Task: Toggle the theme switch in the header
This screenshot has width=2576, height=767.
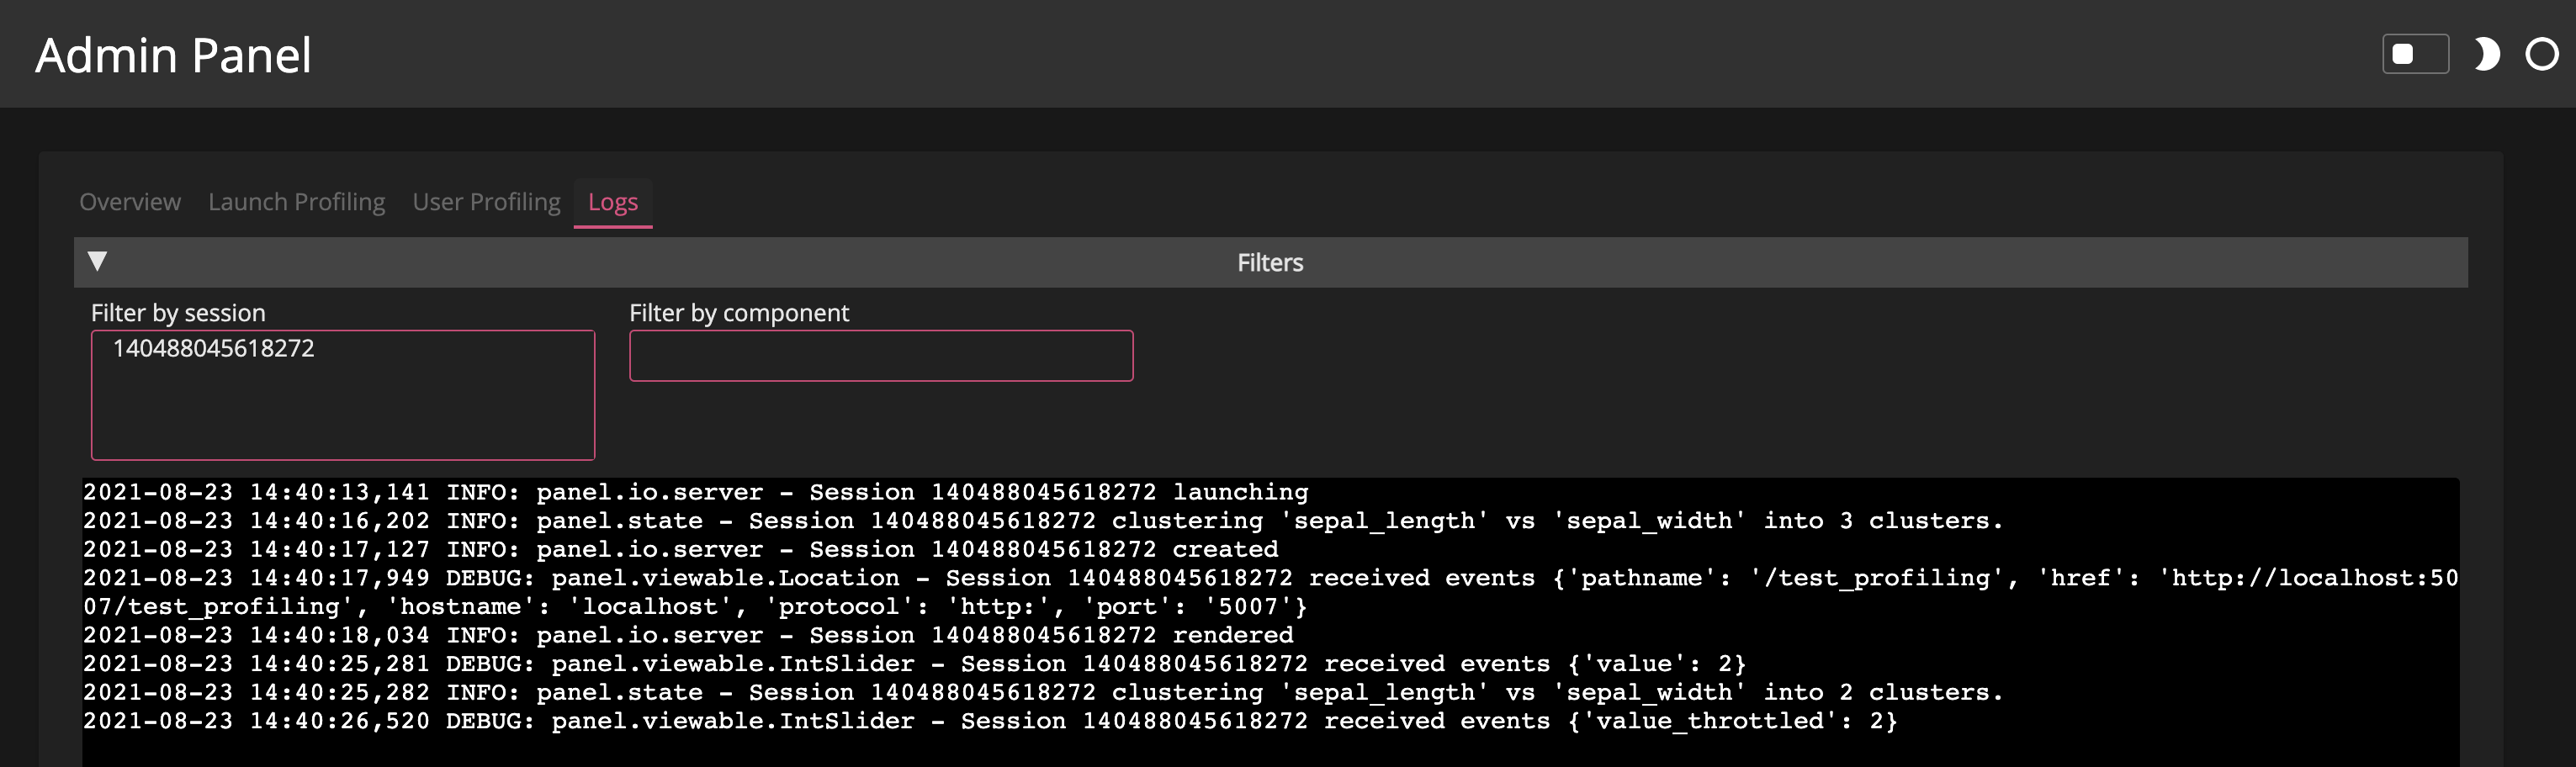Action: click(x=2415, y=54)
